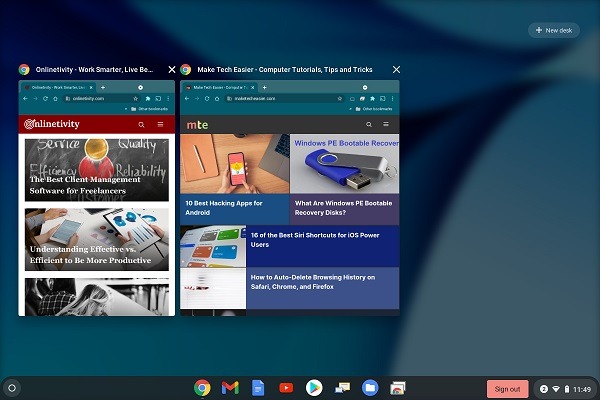
Task: Open the last shelf icon with Chrome logo
Action: tap(398, 388)
